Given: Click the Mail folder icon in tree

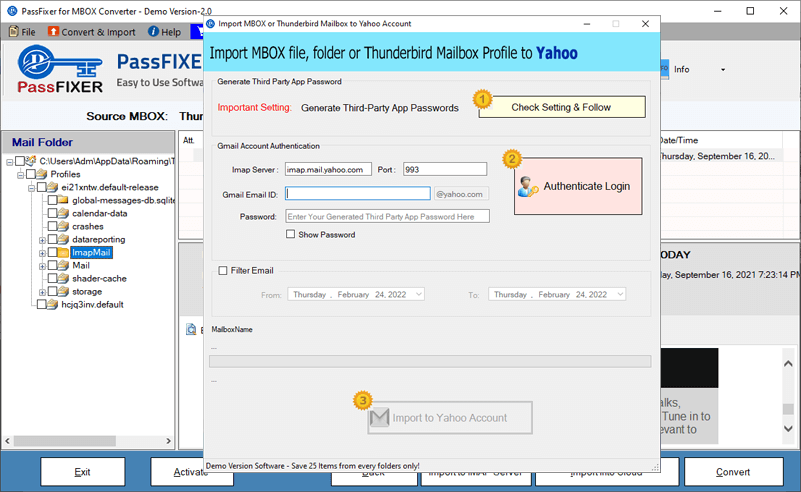Looking at the screenshot, I should click(63, 265).
